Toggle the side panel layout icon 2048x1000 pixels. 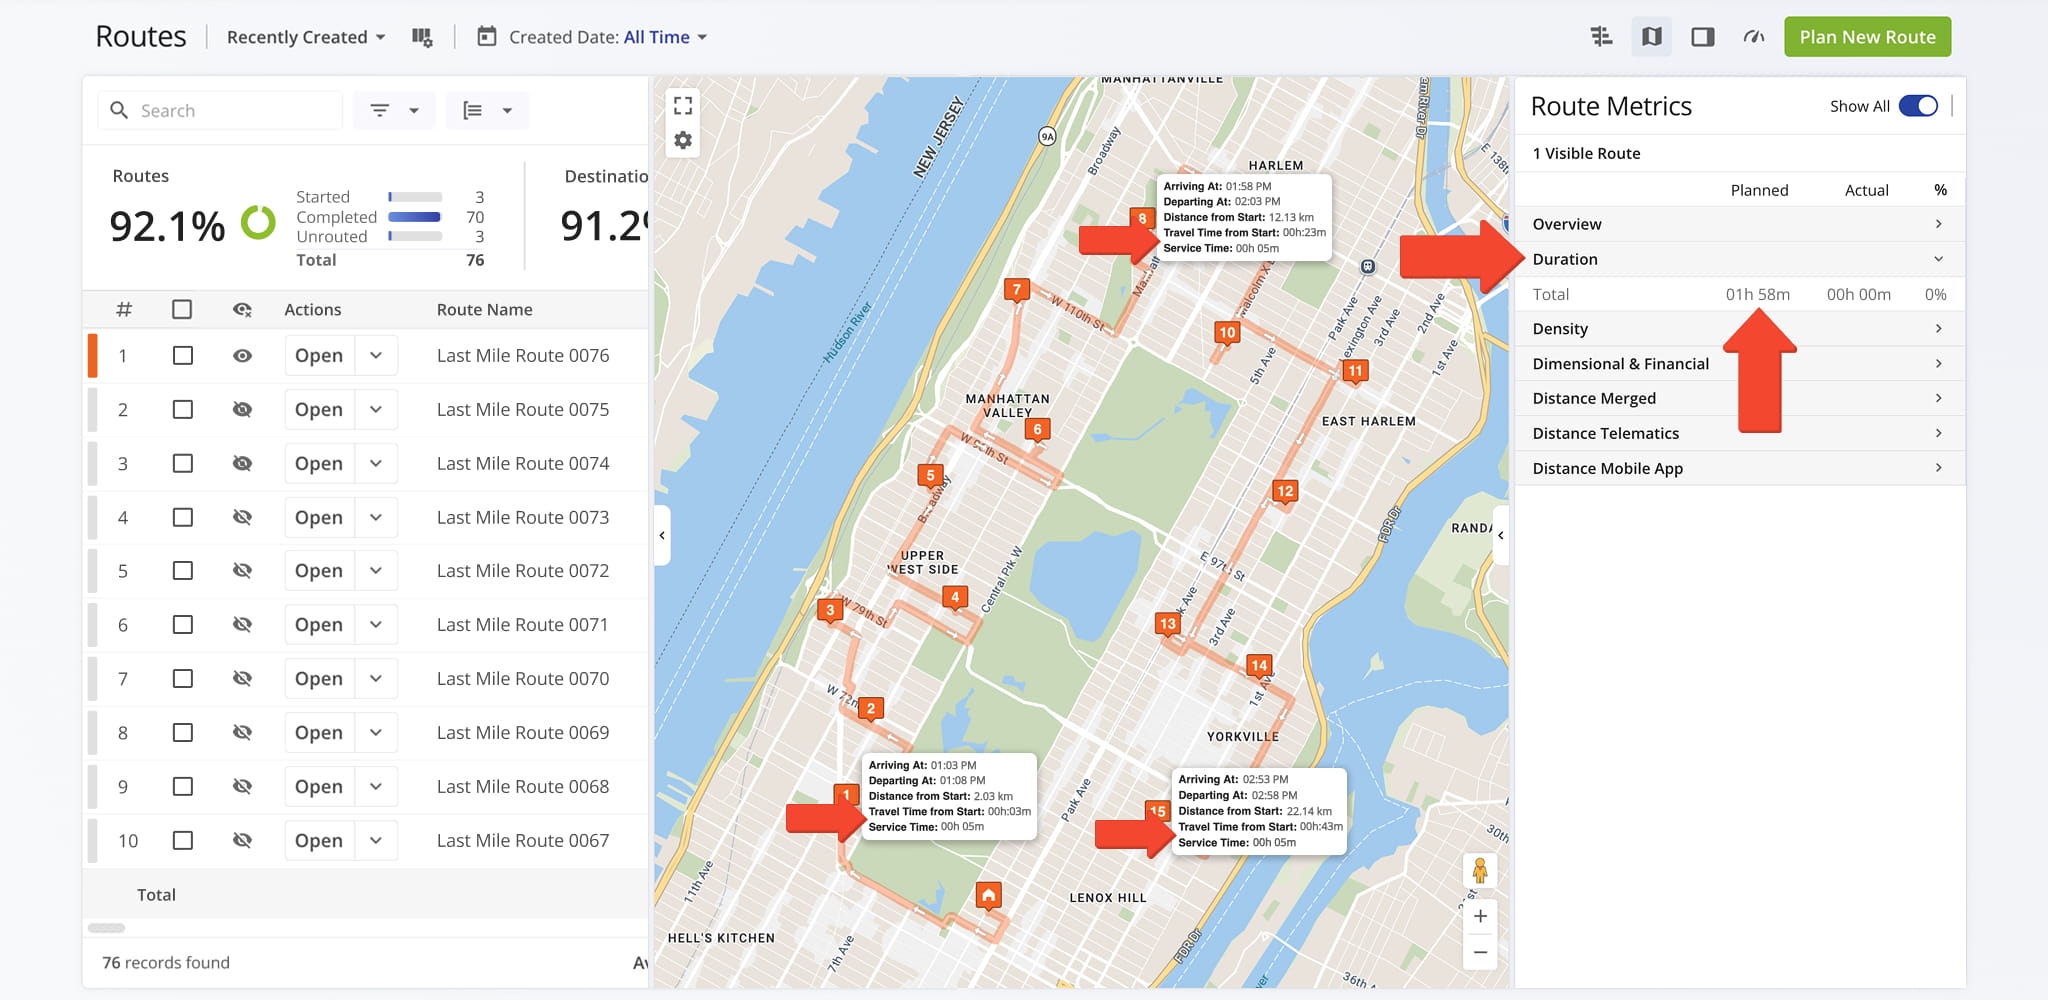click(x=1703, y=37)
